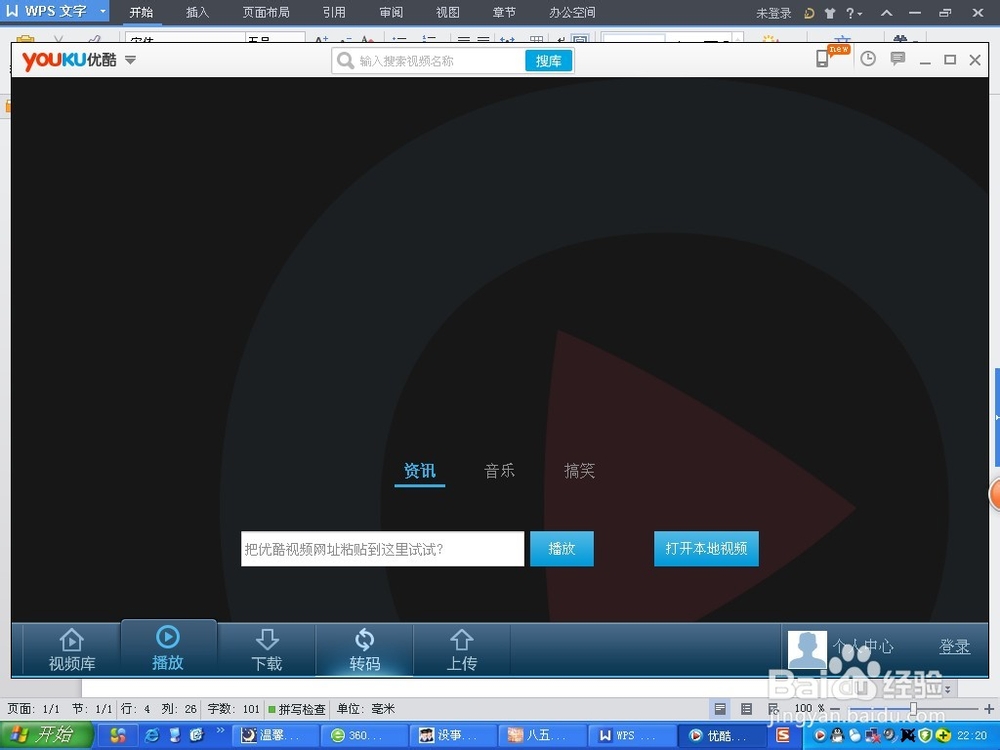The image size is (1000, 750).
Task: Click the zoom slider handle
Action: tap(913, 709)
